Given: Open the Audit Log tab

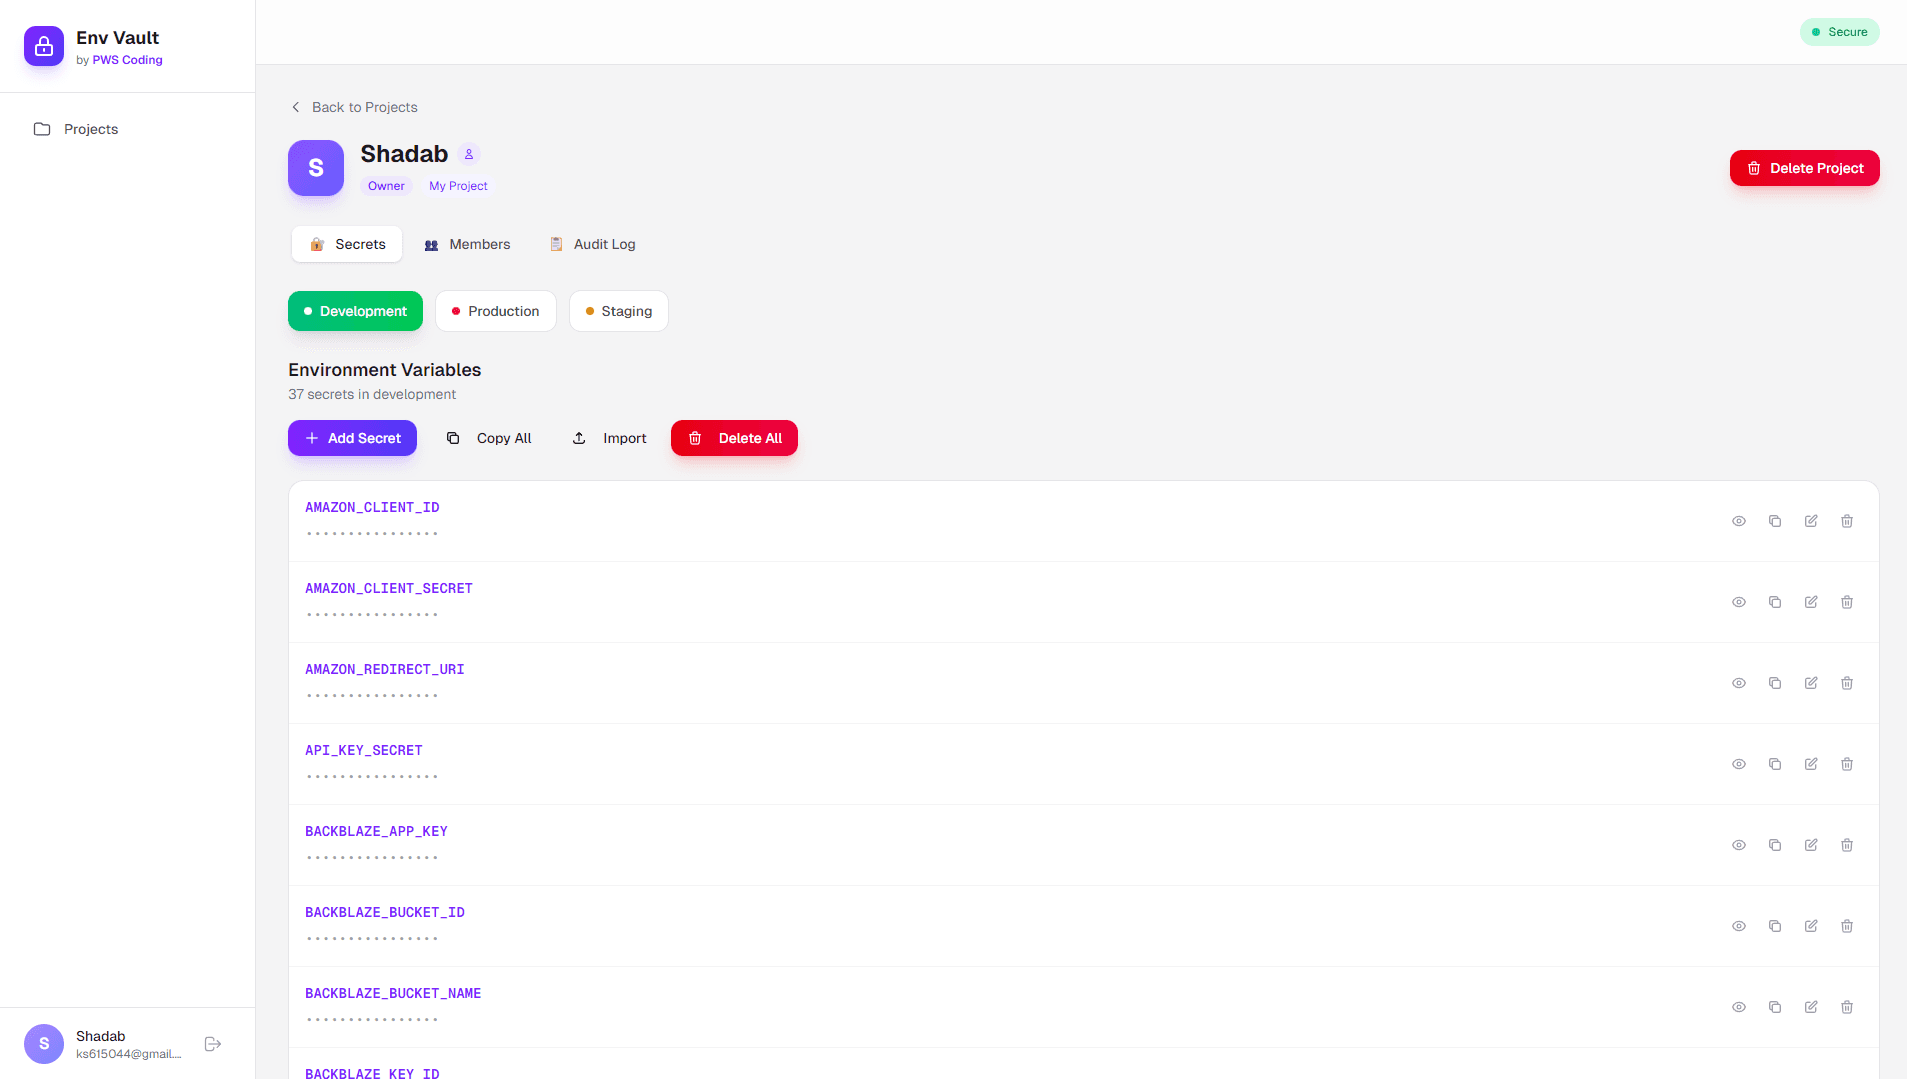Looking at the screenshot, I should (592, 244).
